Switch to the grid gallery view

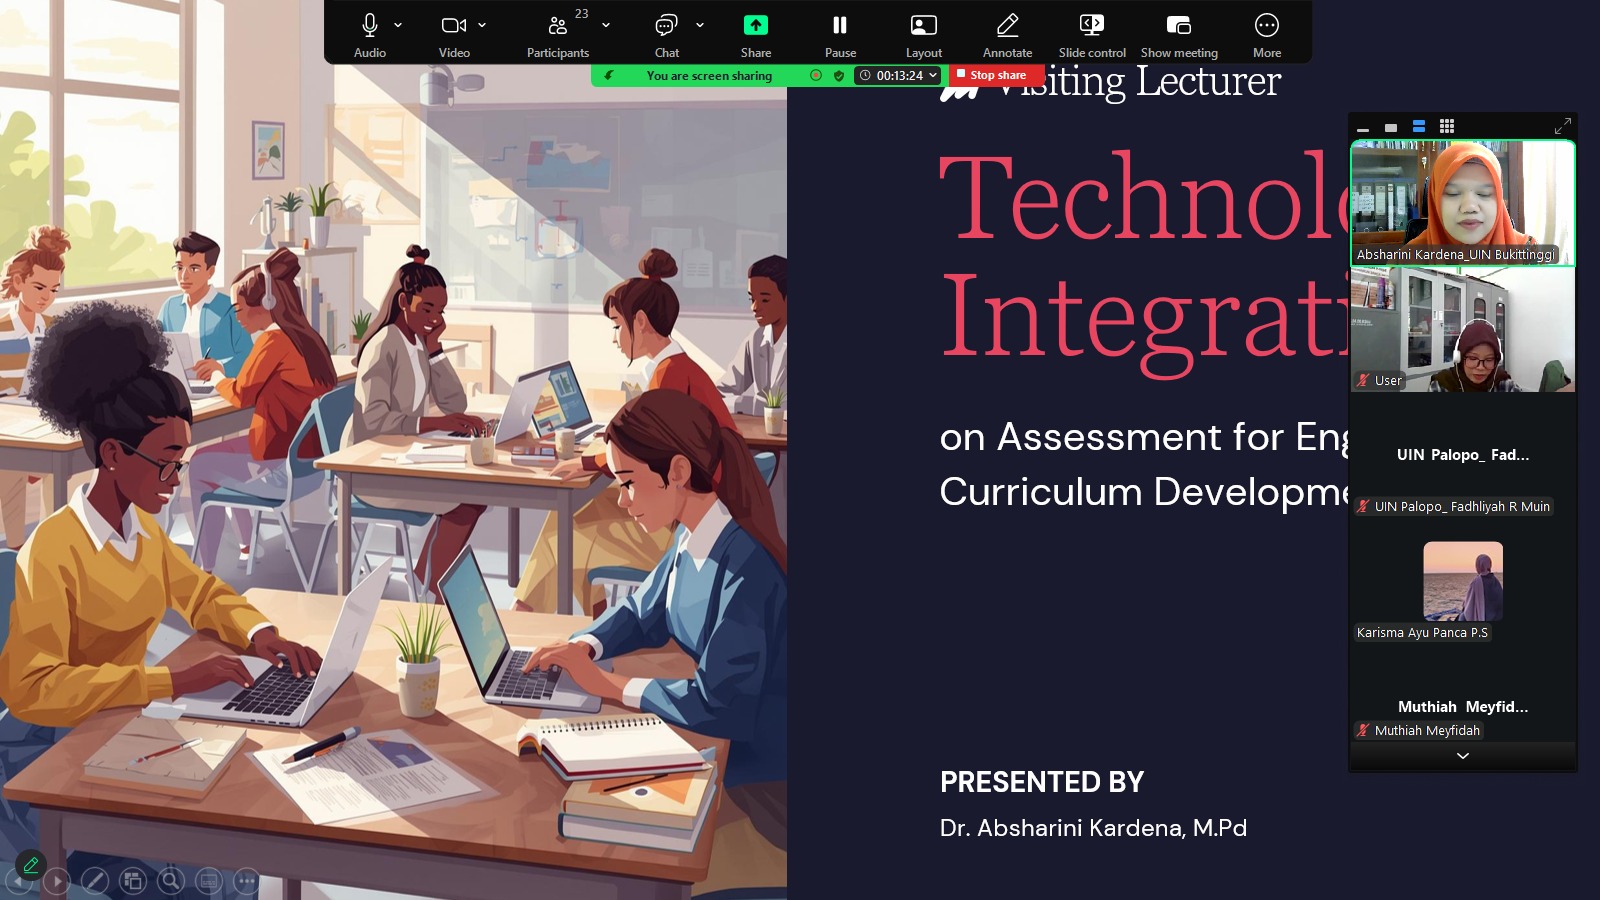coord(1446,126)
